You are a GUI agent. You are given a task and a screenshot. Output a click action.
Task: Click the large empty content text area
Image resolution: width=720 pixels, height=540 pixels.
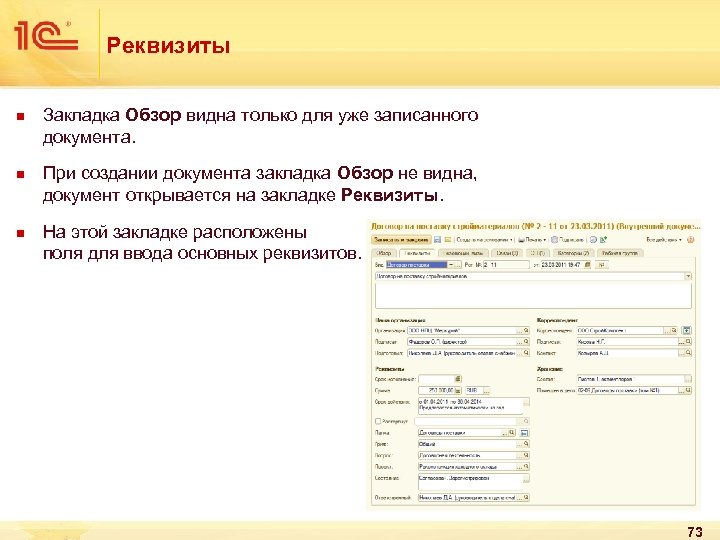pyautogui.click(x=533, y=296)
